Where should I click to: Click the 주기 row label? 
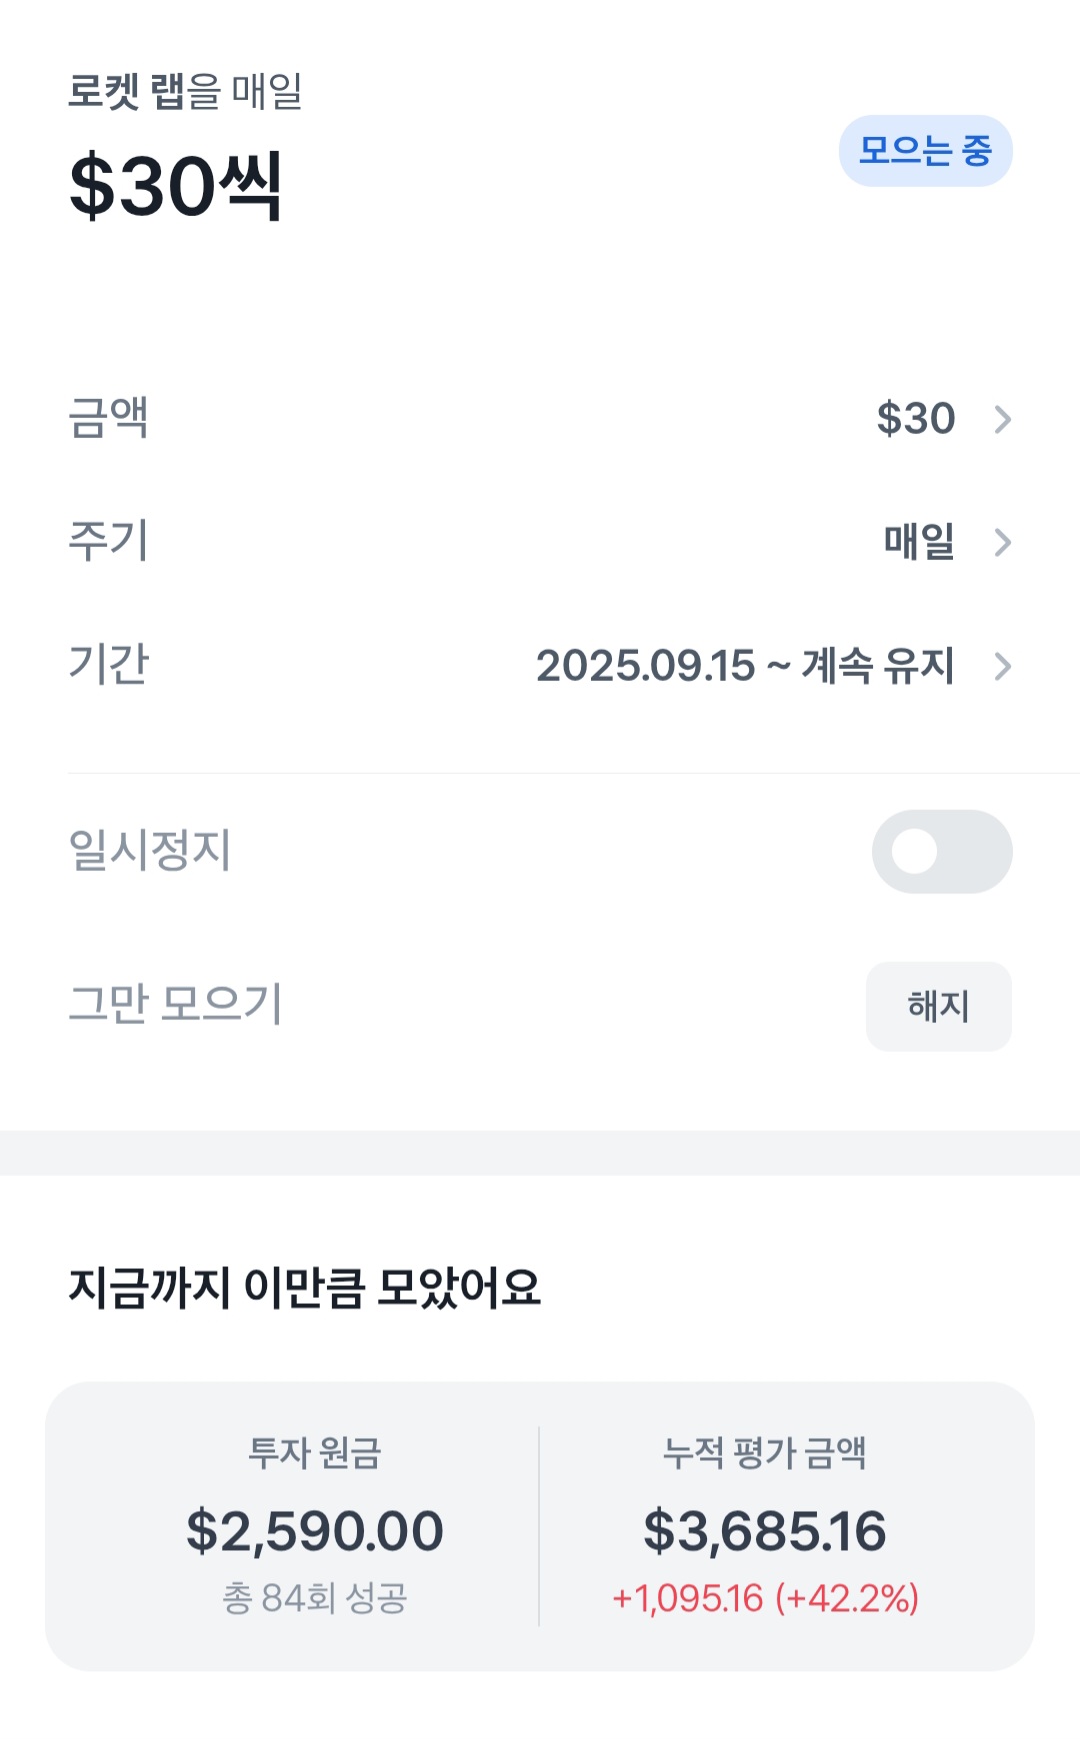pyautogui.click(x=108, y=541)
